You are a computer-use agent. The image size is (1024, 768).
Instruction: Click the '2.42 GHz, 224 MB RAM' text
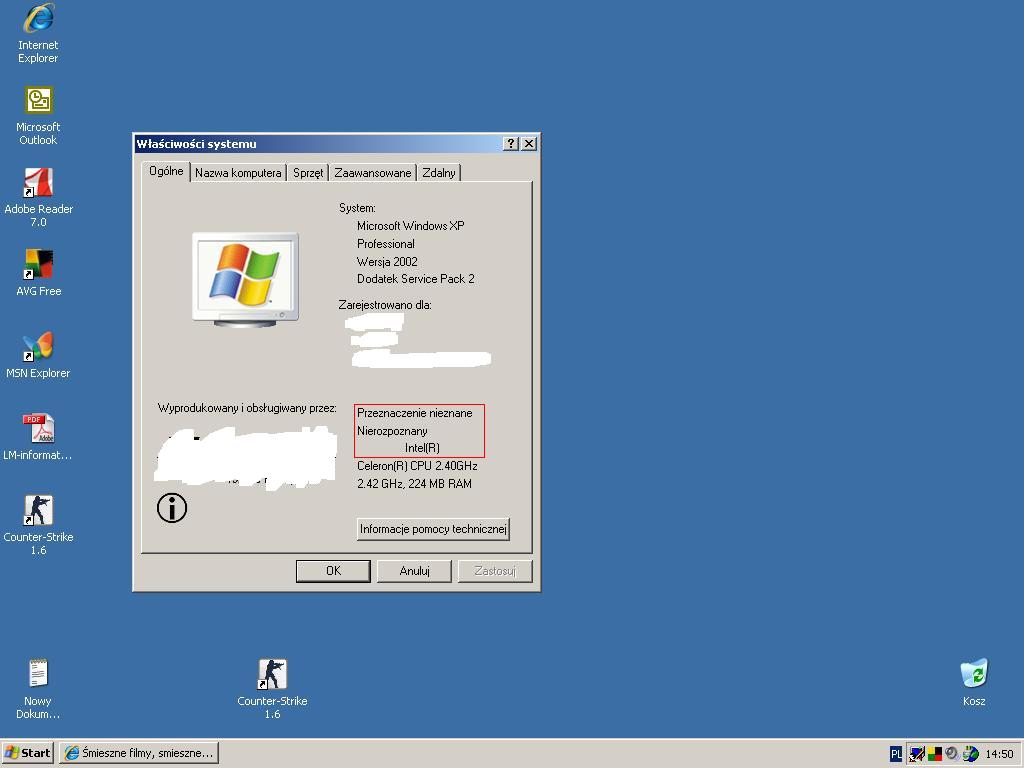(x=414, y=484)
